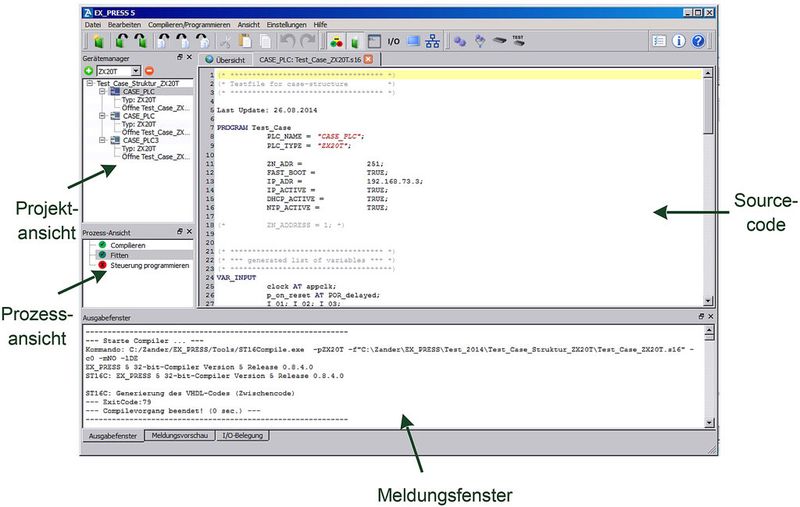The width and height of the screenshot is (800, 507).
Task: Click the code editor scroll-down arrow
Action: pos(708,301)
